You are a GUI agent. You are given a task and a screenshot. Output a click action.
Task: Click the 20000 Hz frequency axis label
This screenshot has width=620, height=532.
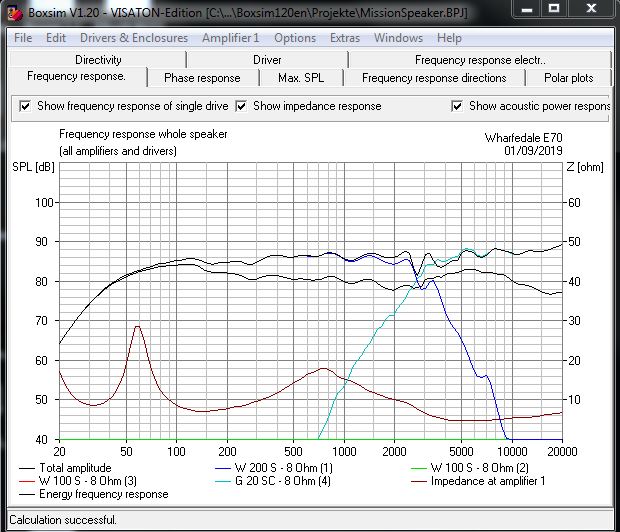562,451
